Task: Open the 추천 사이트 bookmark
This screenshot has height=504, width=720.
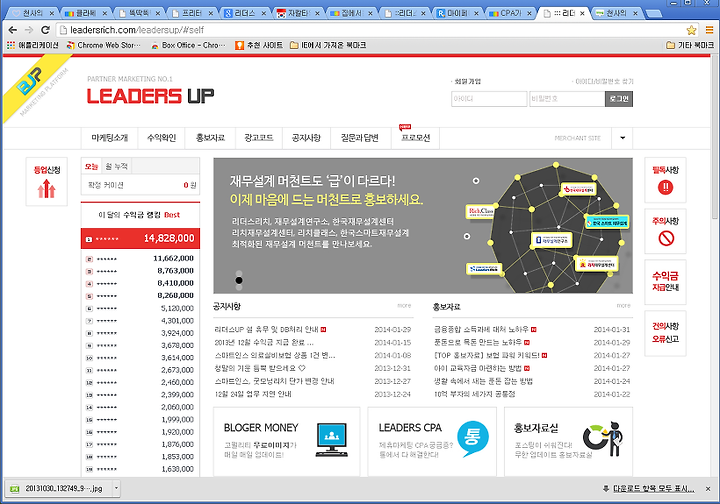Action: point(259,45)
